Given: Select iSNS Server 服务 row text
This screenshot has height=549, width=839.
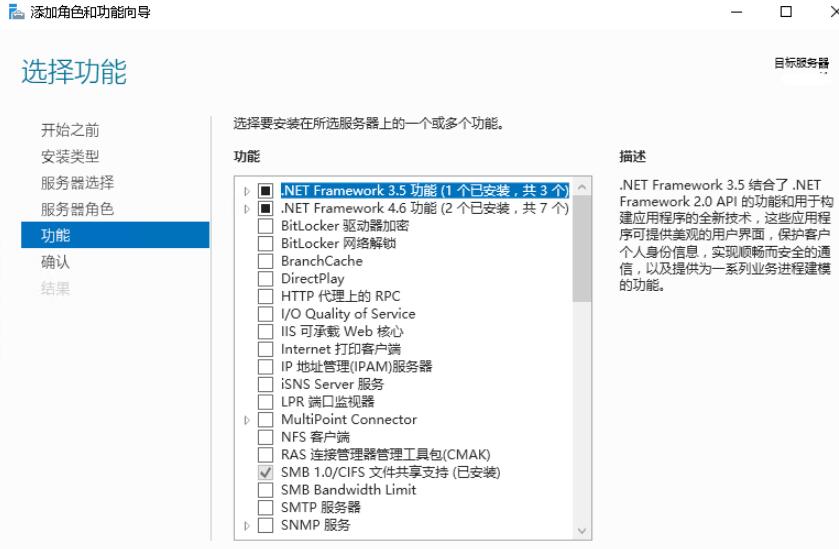Looking at the screenshot, I should 332,384.
